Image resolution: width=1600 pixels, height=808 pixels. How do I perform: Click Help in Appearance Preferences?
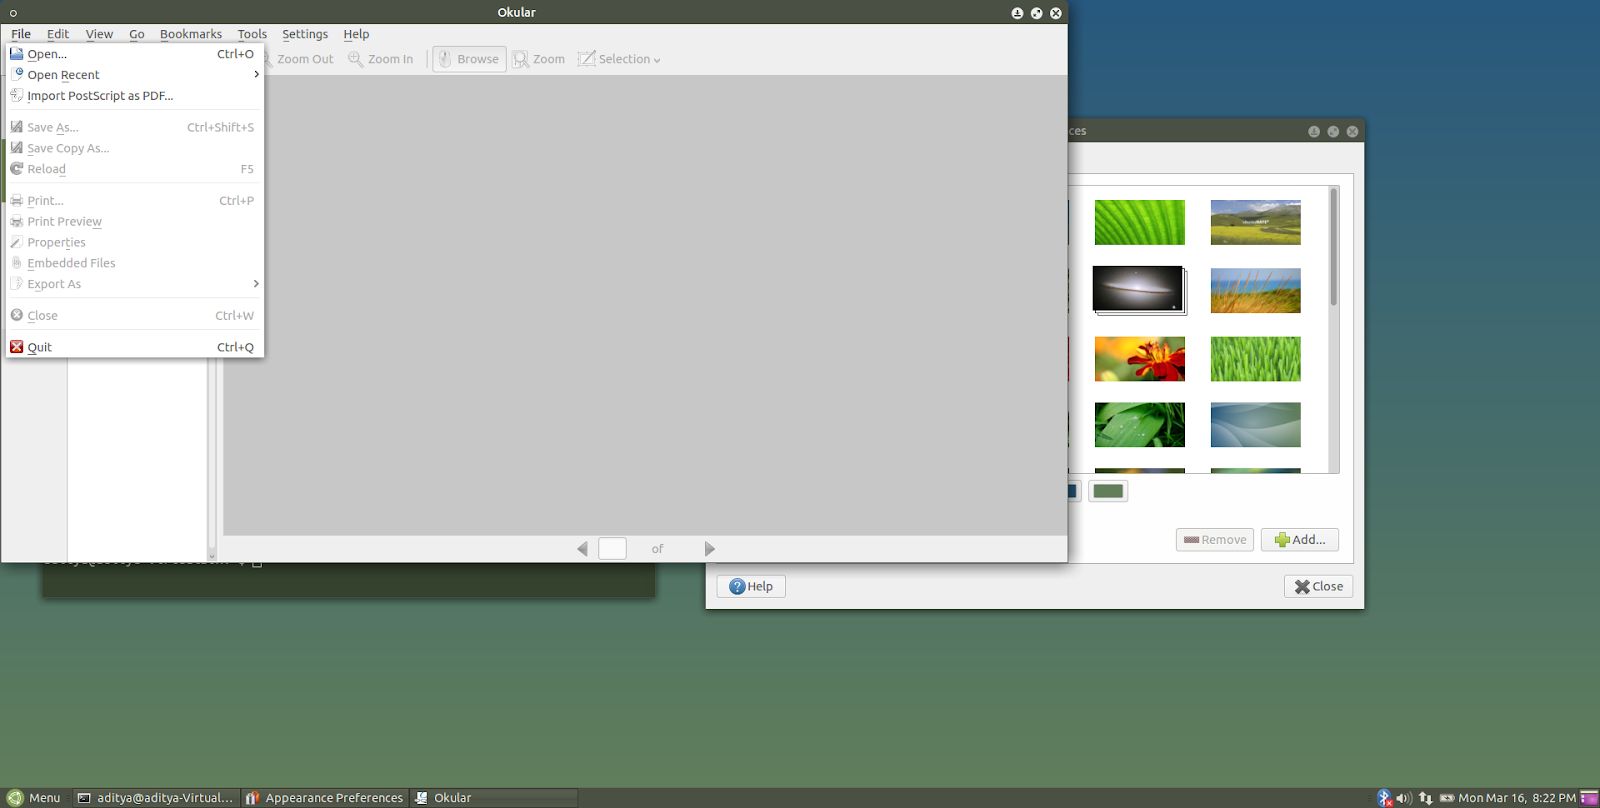751,586
